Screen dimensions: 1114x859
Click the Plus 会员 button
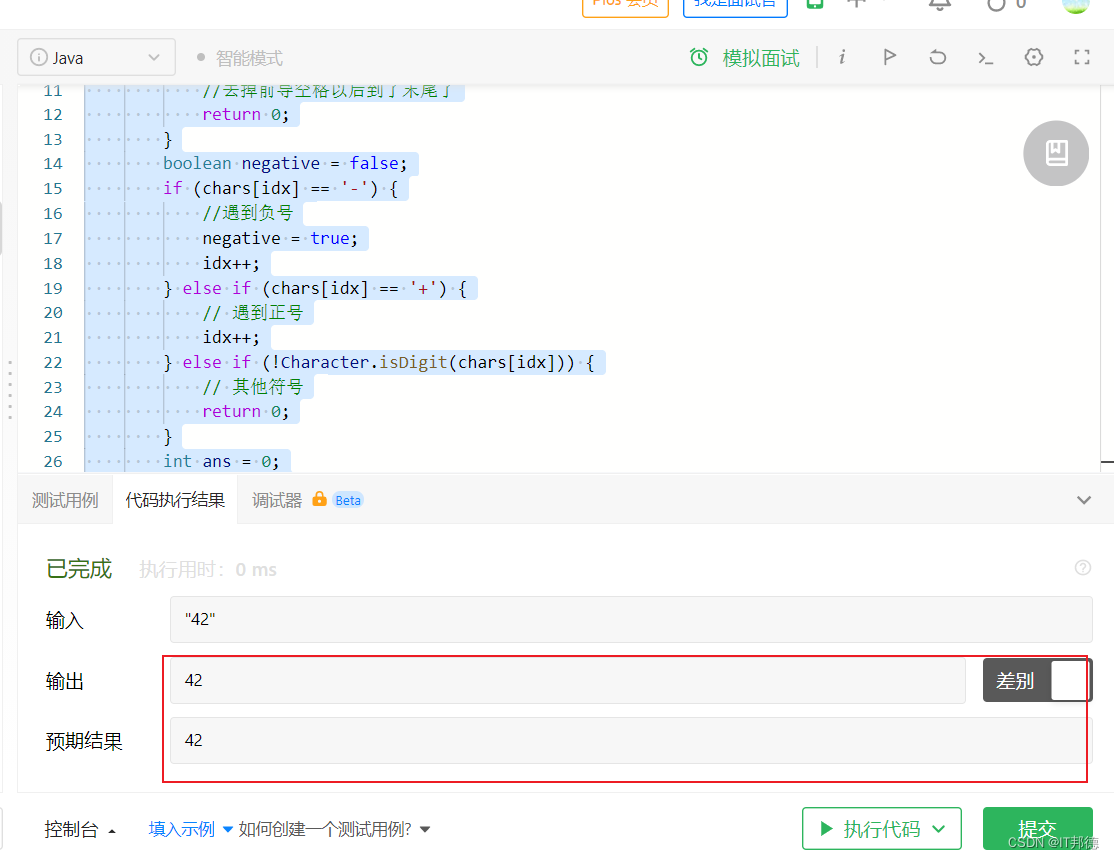625,7
